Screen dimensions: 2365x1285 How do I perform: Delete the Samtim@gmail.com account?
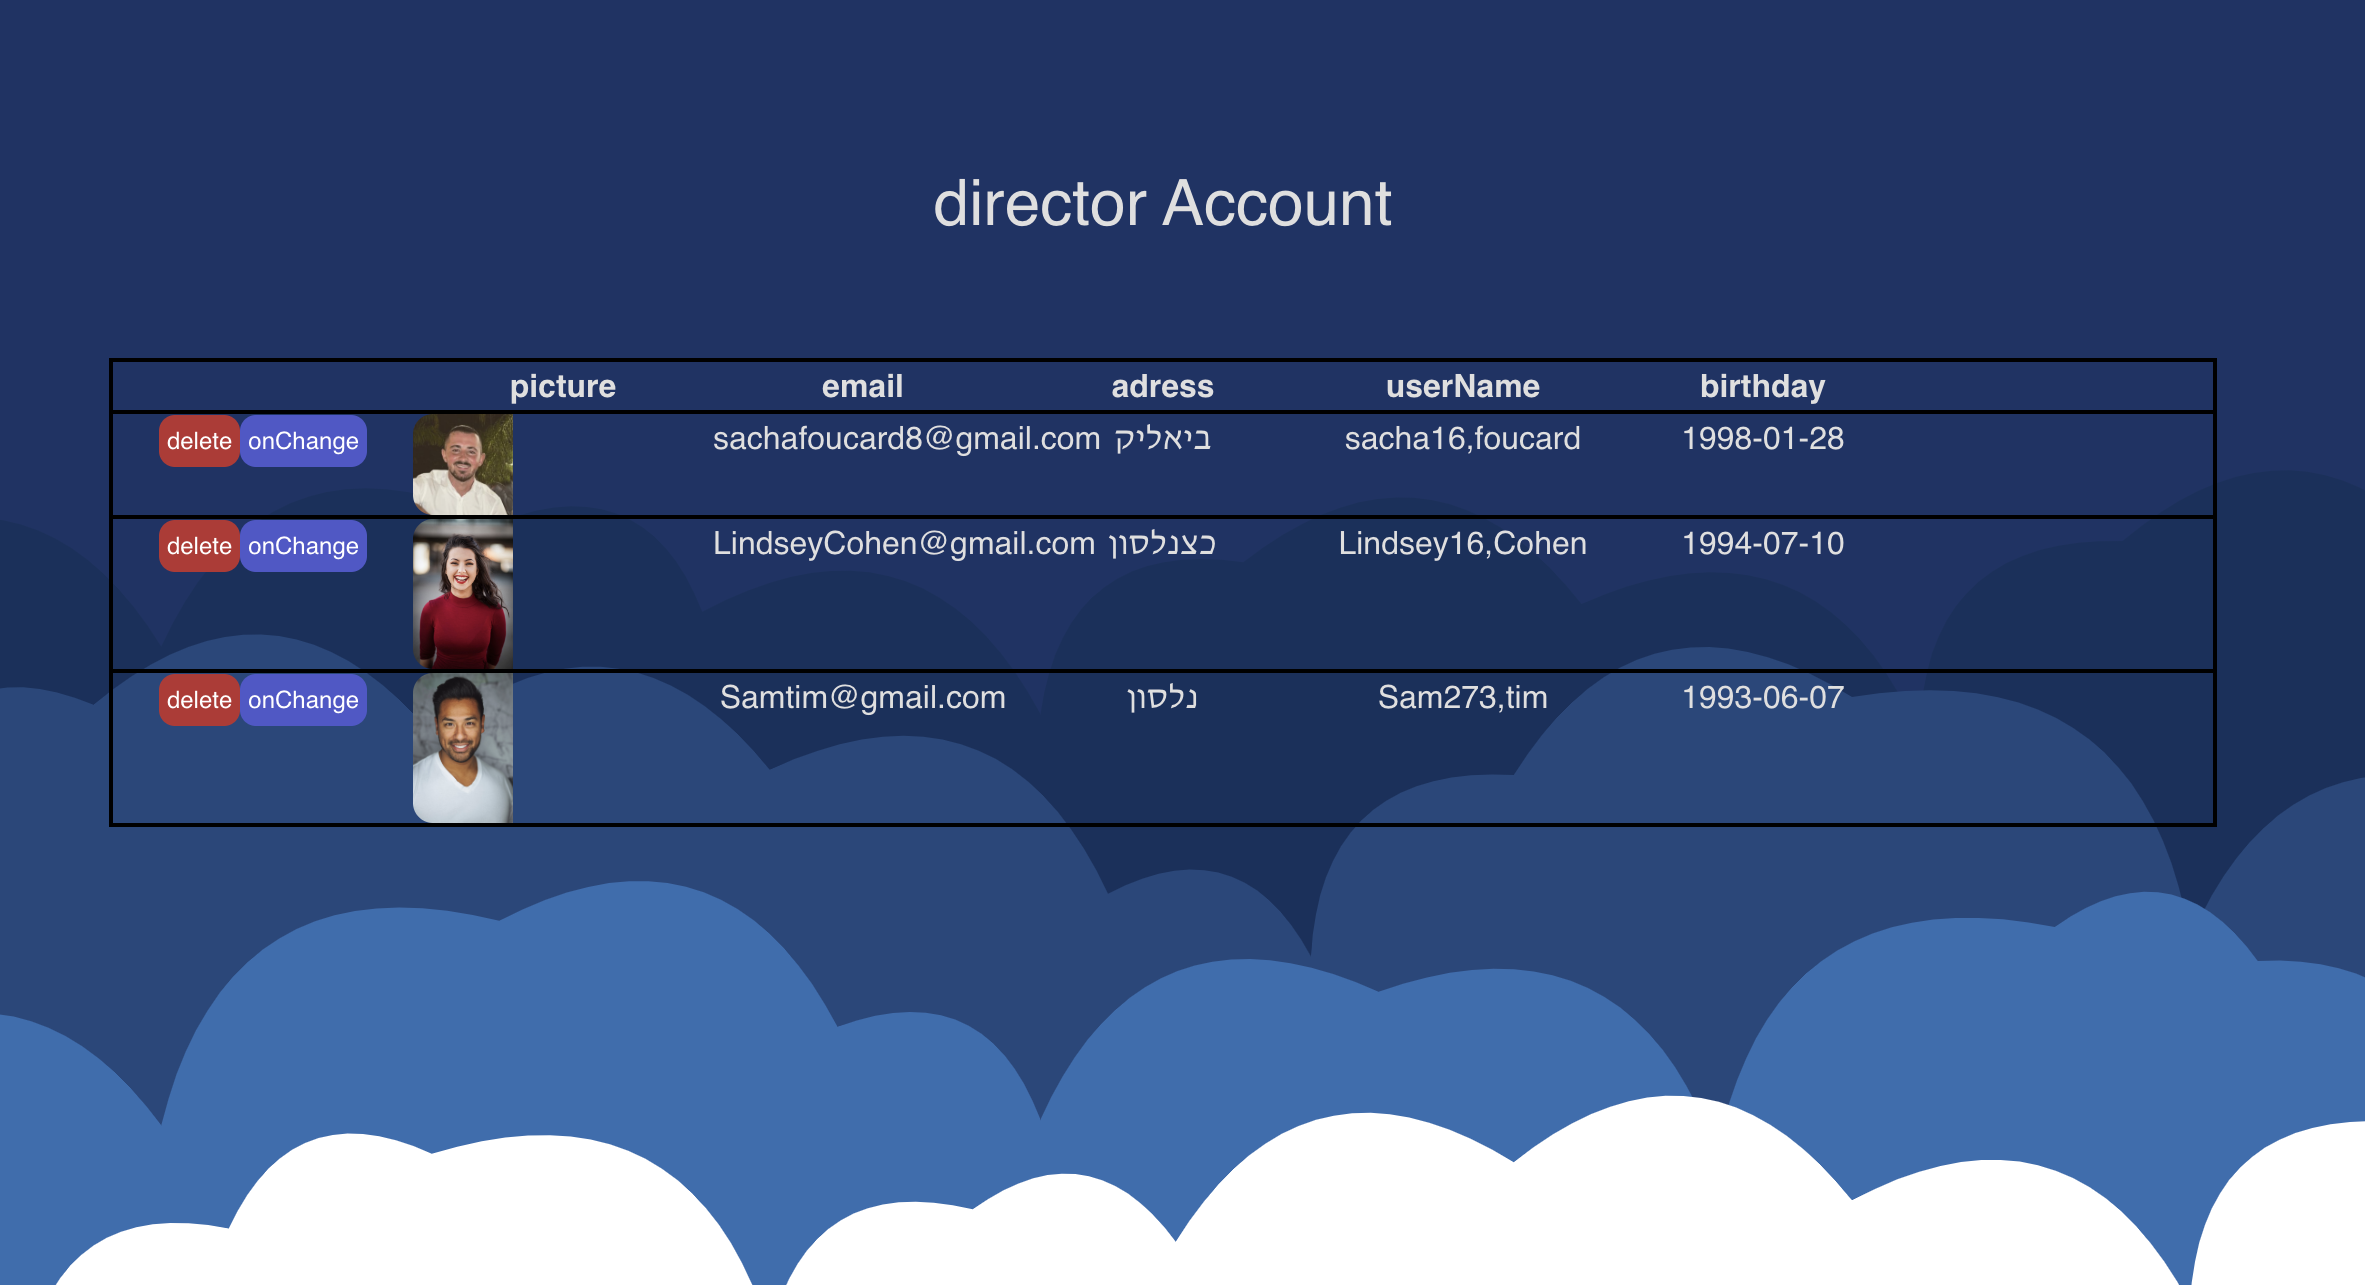click(x=199, y=700)
